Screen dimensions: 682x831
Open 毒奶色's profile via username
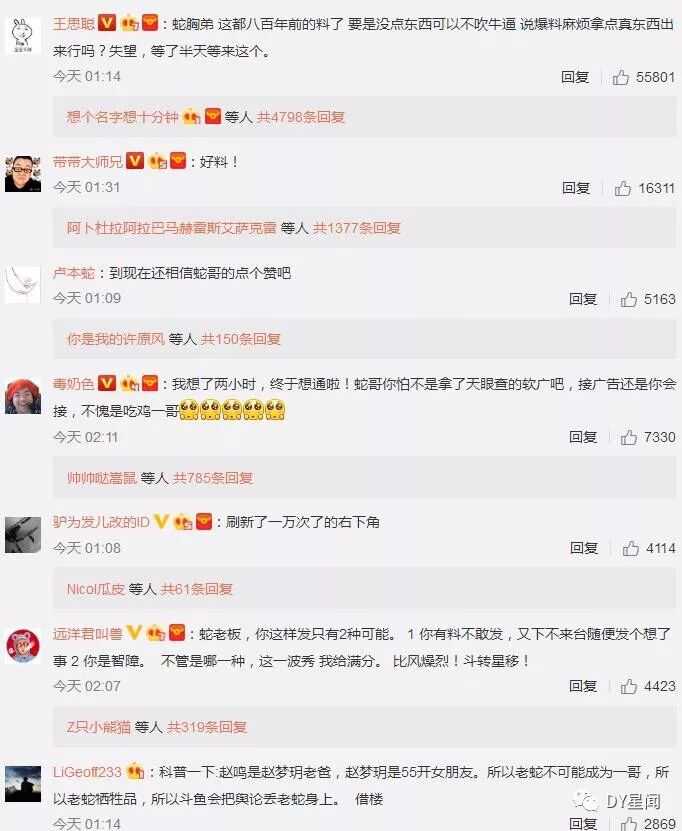coord(74,384)
